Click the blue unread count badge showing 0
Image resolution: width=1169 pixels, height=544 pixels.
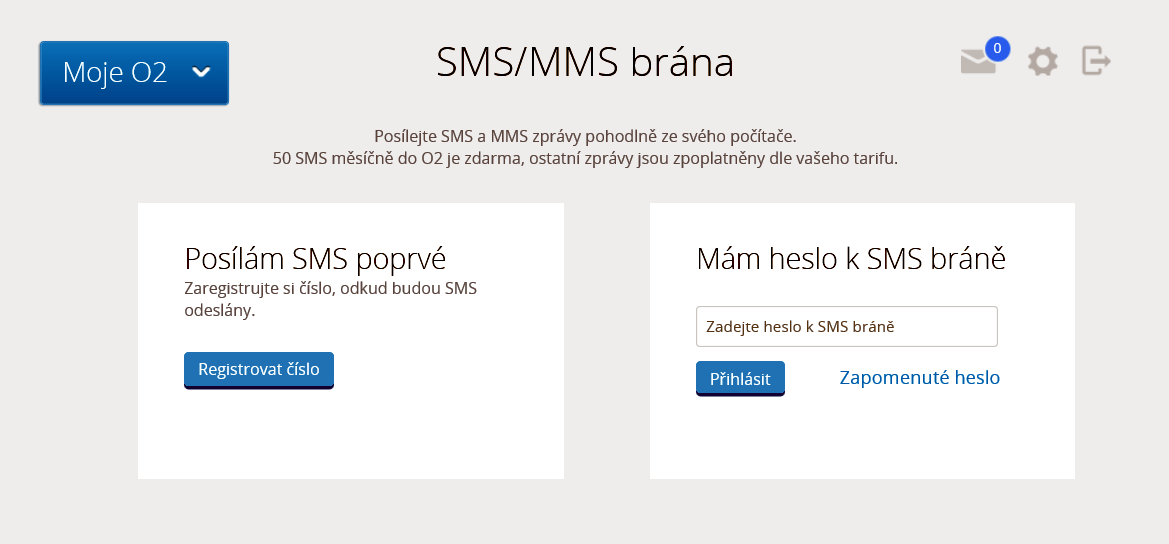tap(998, 48)
